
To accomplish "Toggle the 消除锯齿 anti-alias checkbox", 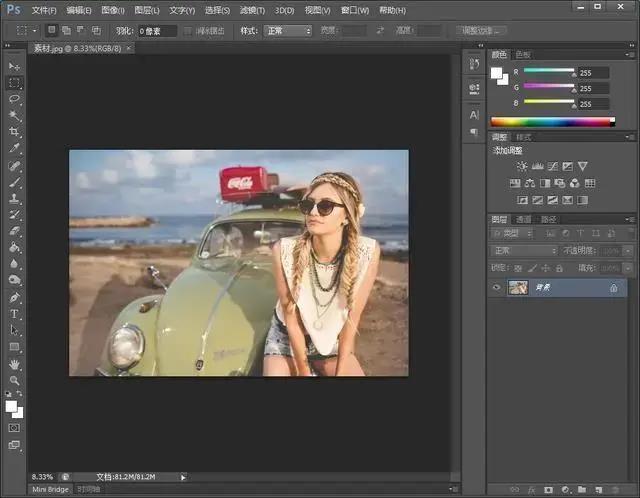I will click(x=187, y=31).
